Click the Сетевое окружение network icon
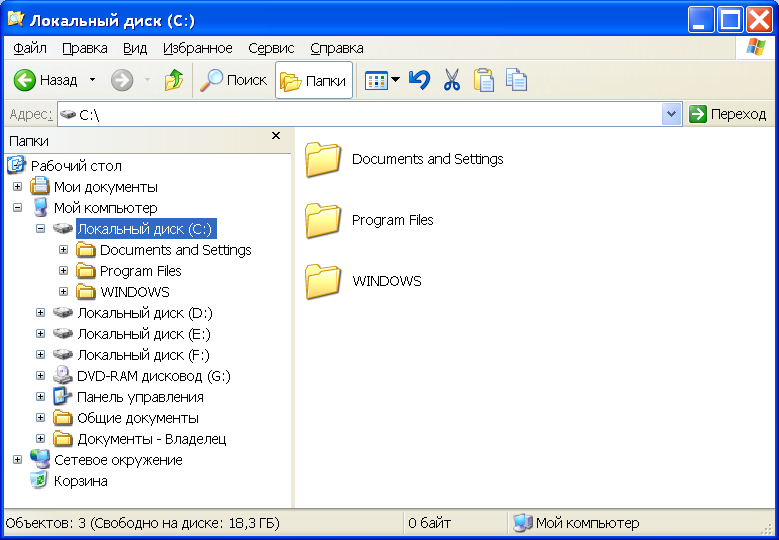 point(40,459)
